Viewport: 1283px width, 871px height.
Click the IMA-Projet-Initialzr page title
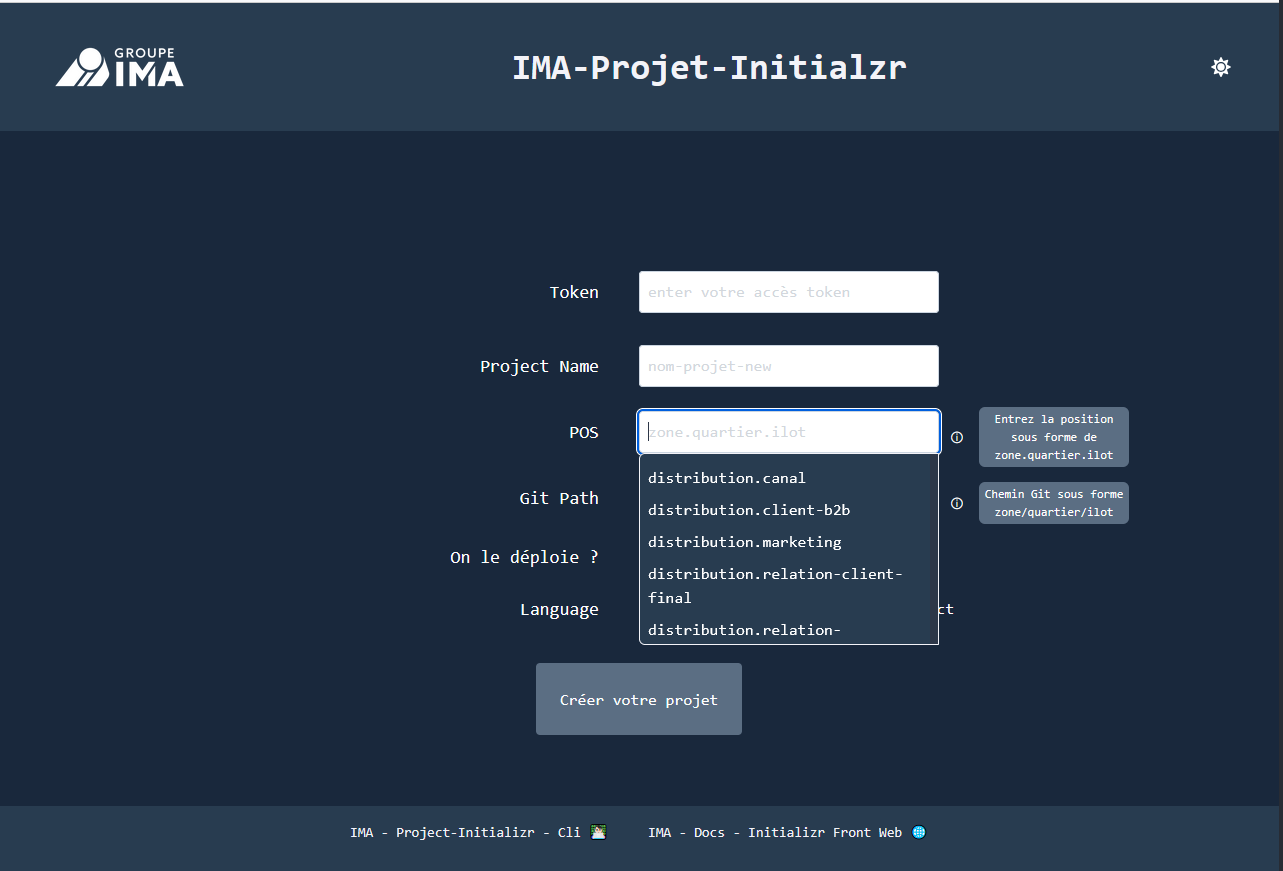709,67
